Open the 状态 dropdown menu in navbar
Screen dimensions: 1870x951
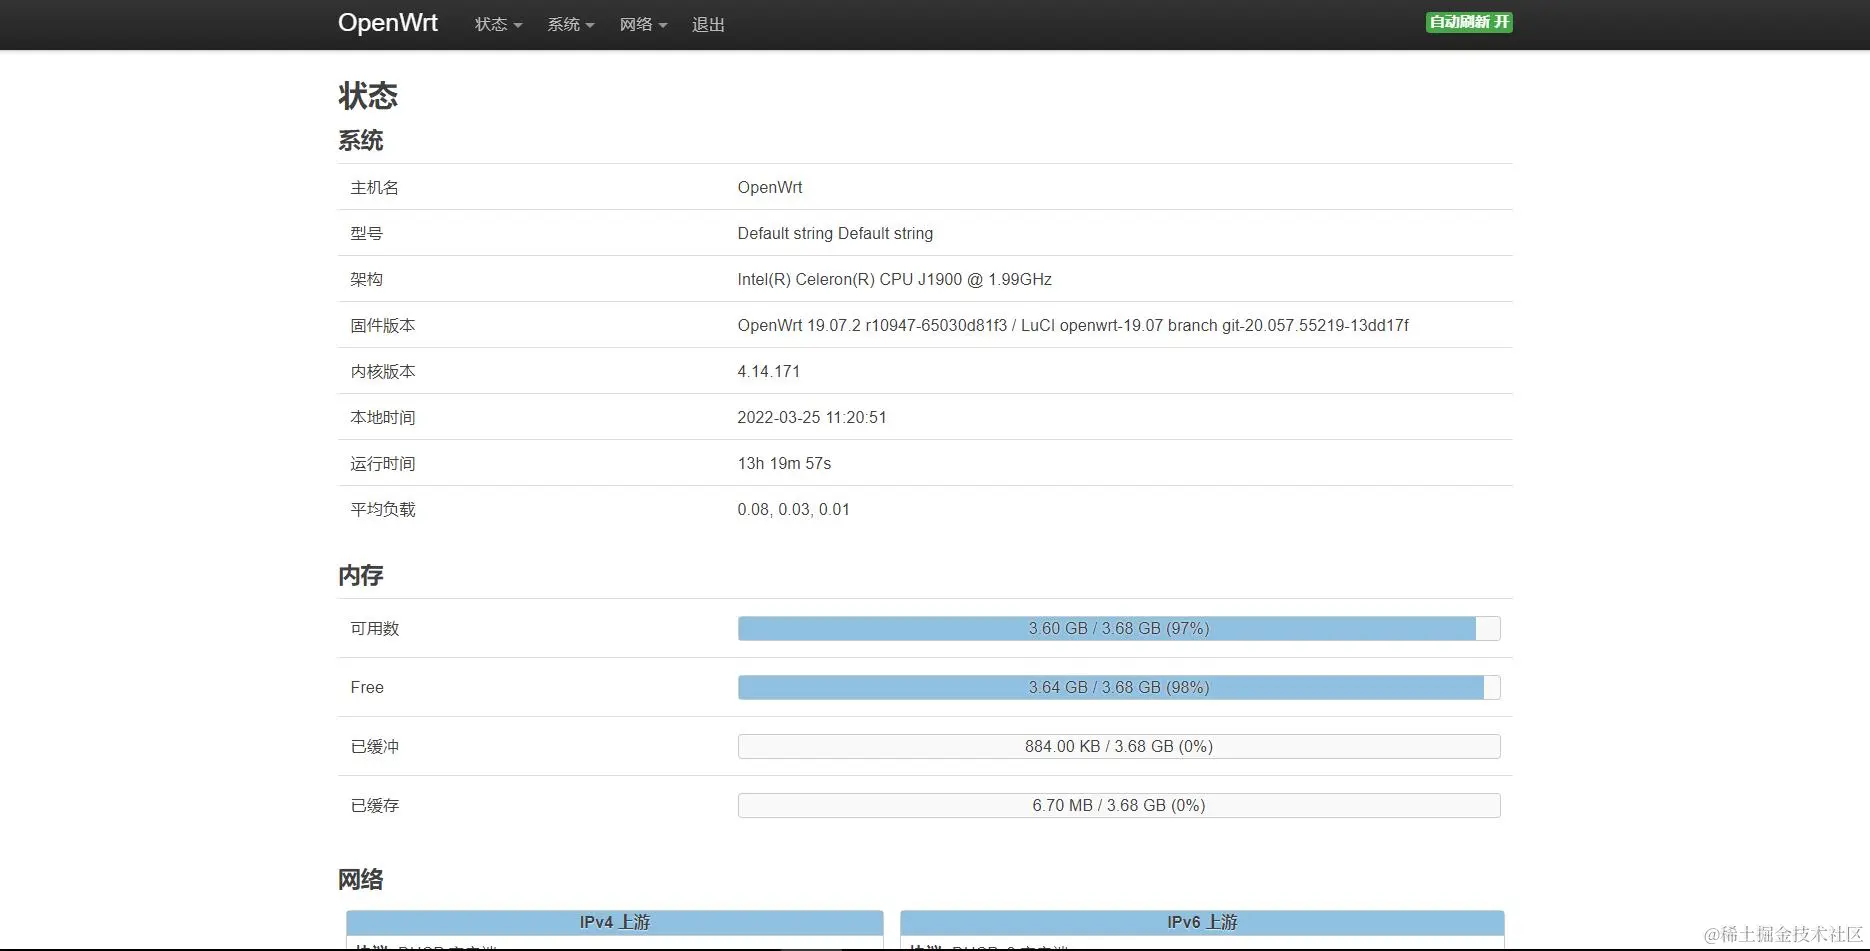(498, 24)
